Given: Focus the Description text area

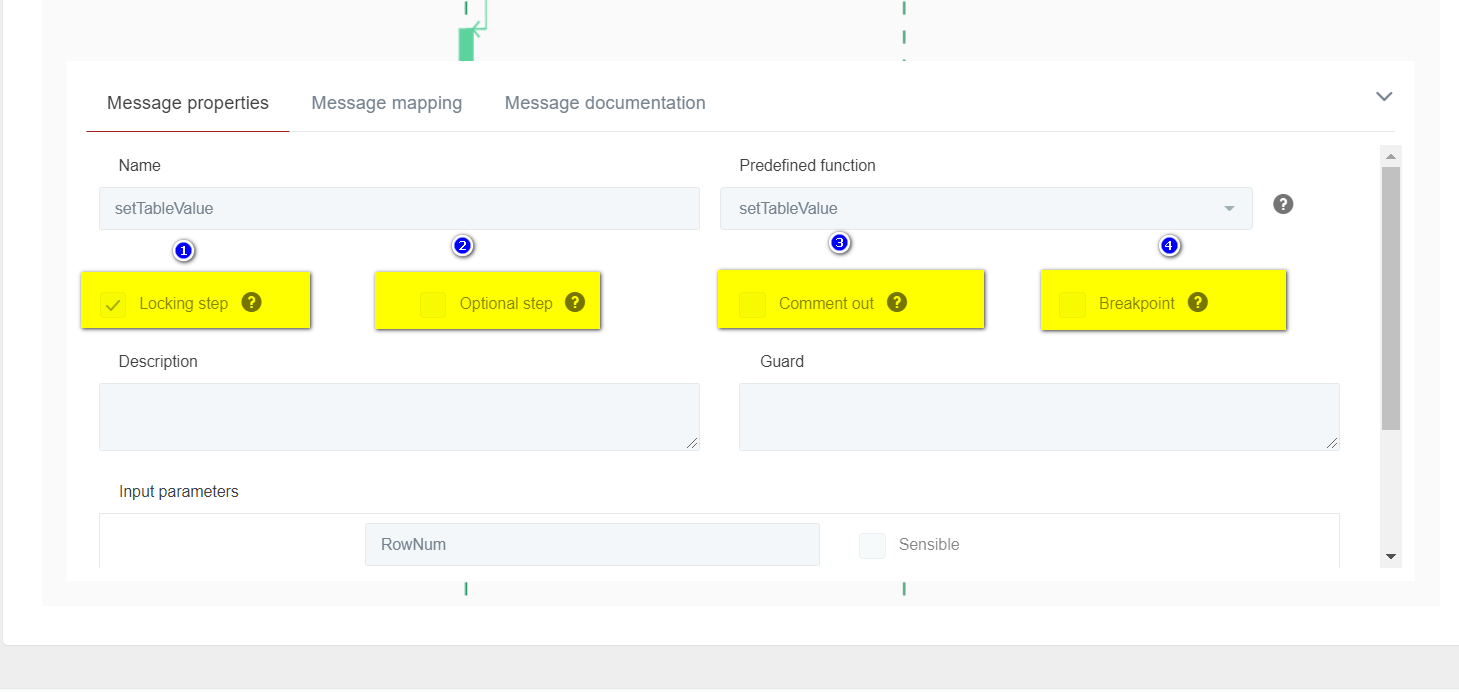Looking at the screenshot, I should (x=399, y=417).
